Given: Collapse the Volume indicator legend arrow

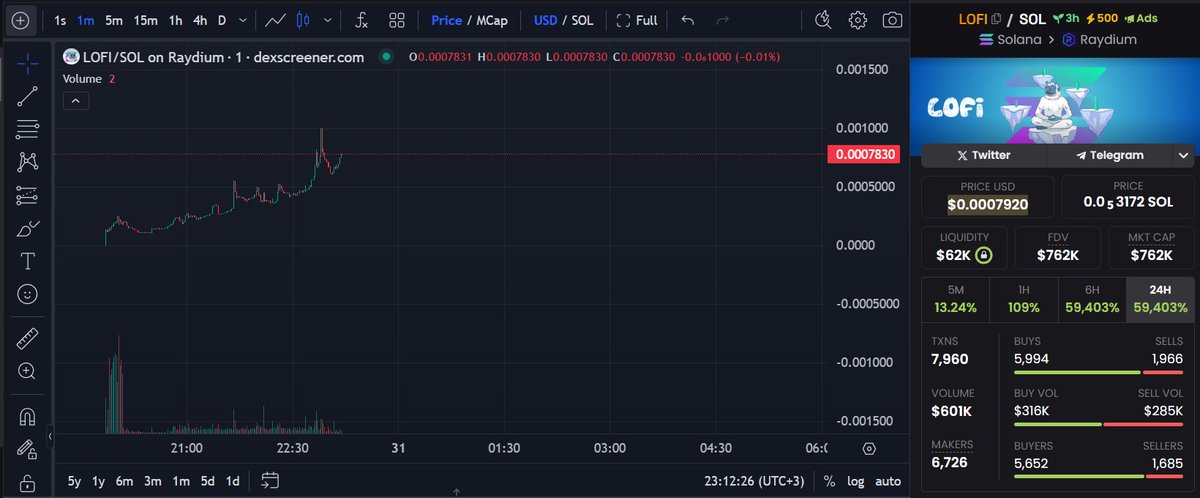Looking at the screenshot, I should coord(76,100).
